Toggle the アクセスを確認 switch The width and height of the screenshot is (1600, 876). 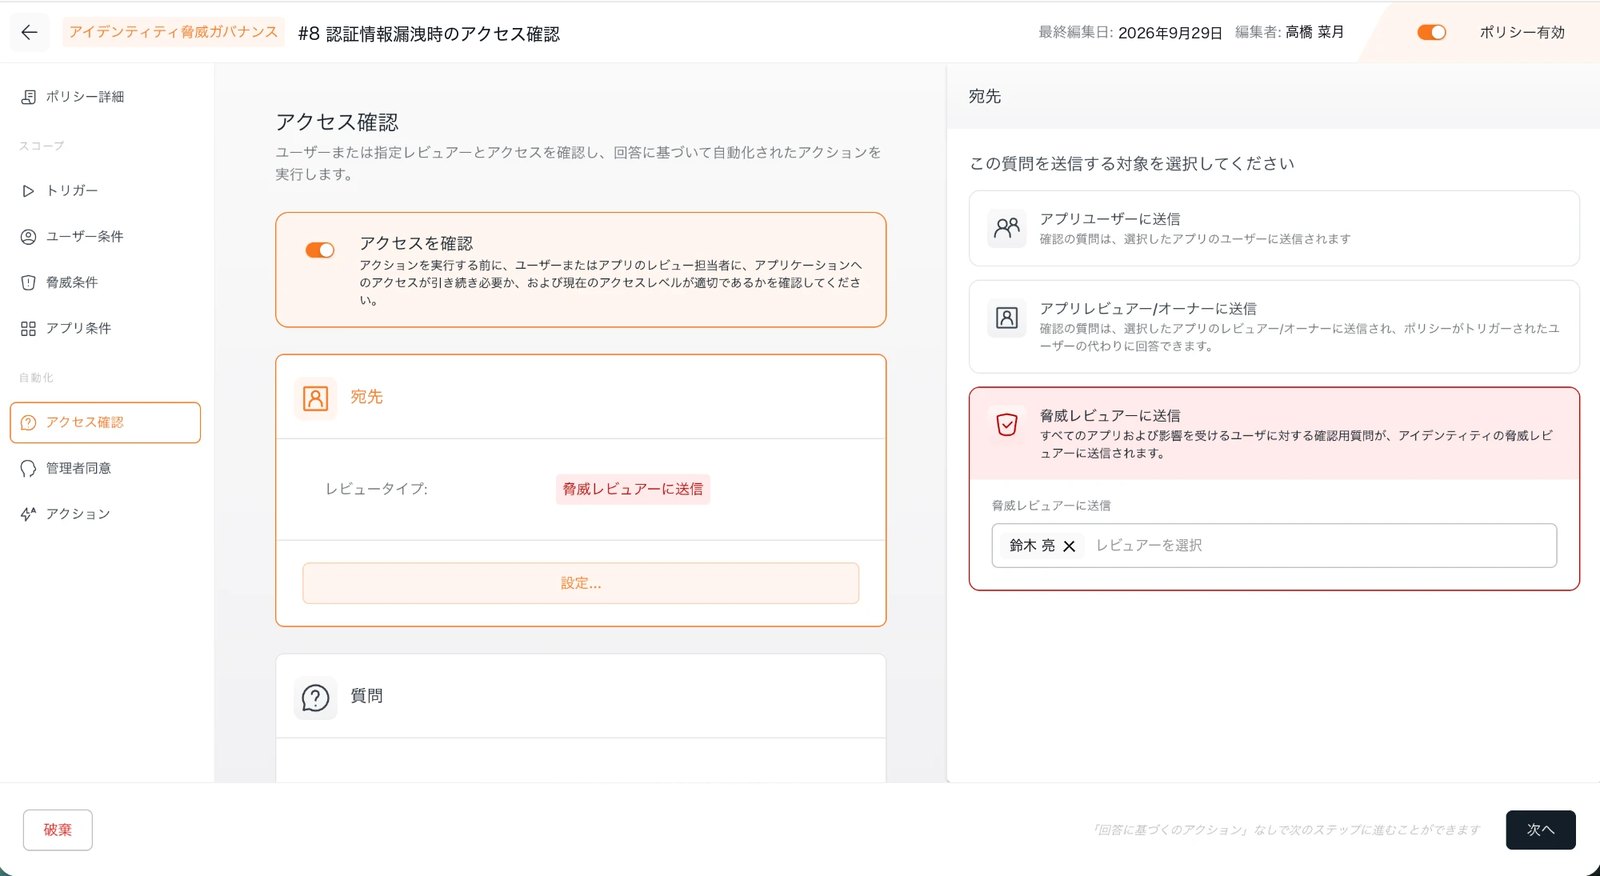click(320, 250)
